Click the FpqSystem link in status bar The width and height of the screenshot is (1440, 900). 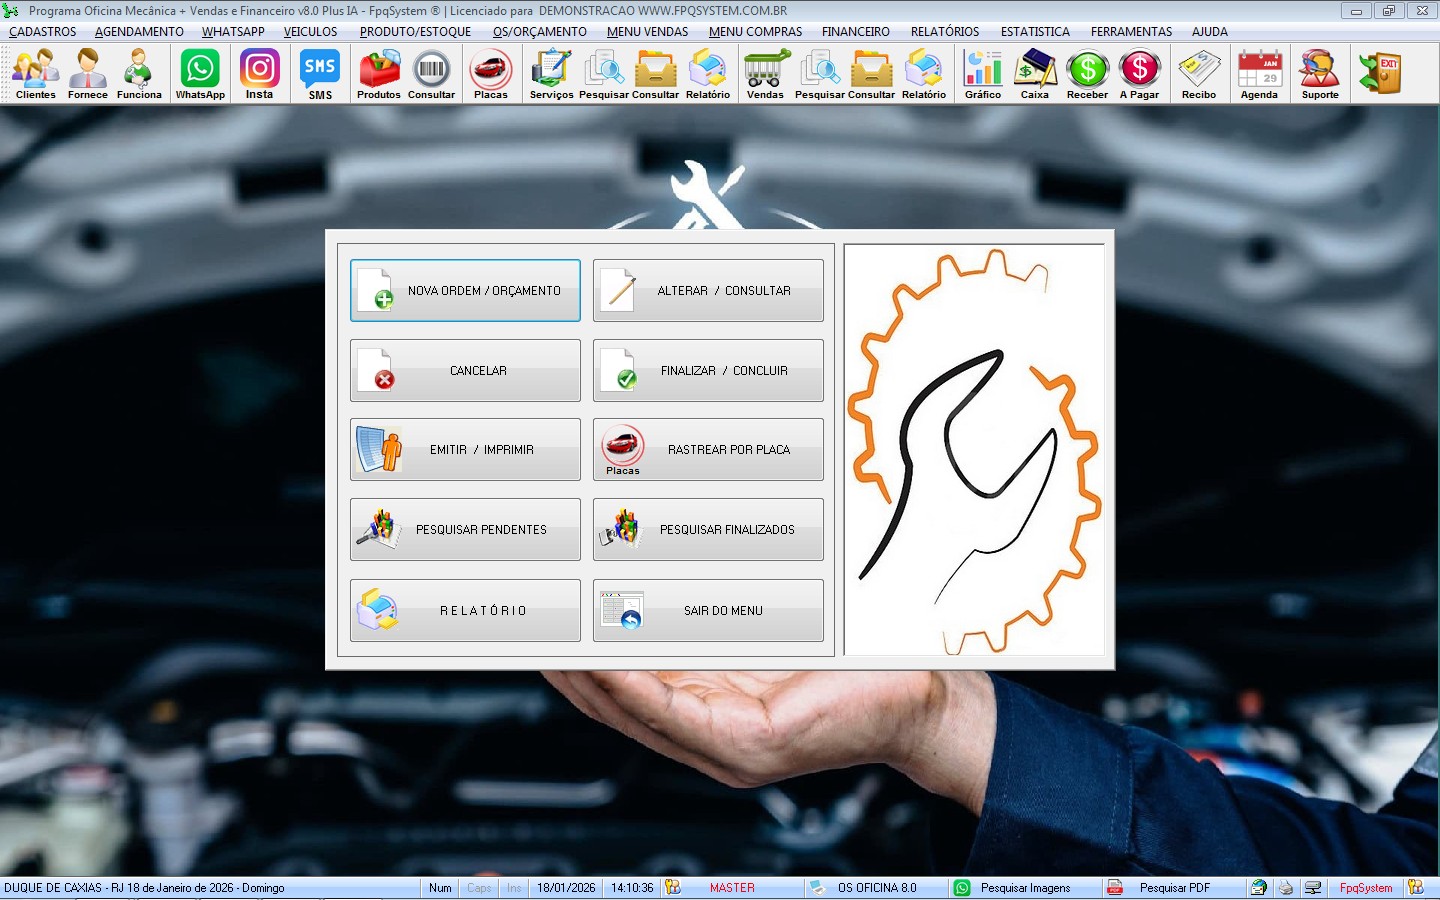(1365, 888)
